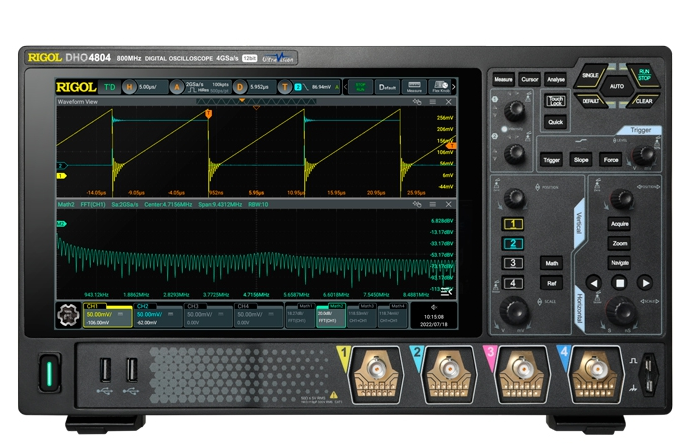Viewport: 692px width, 444px height.
Task: Click the second USB port
Action: coord(132,369)
